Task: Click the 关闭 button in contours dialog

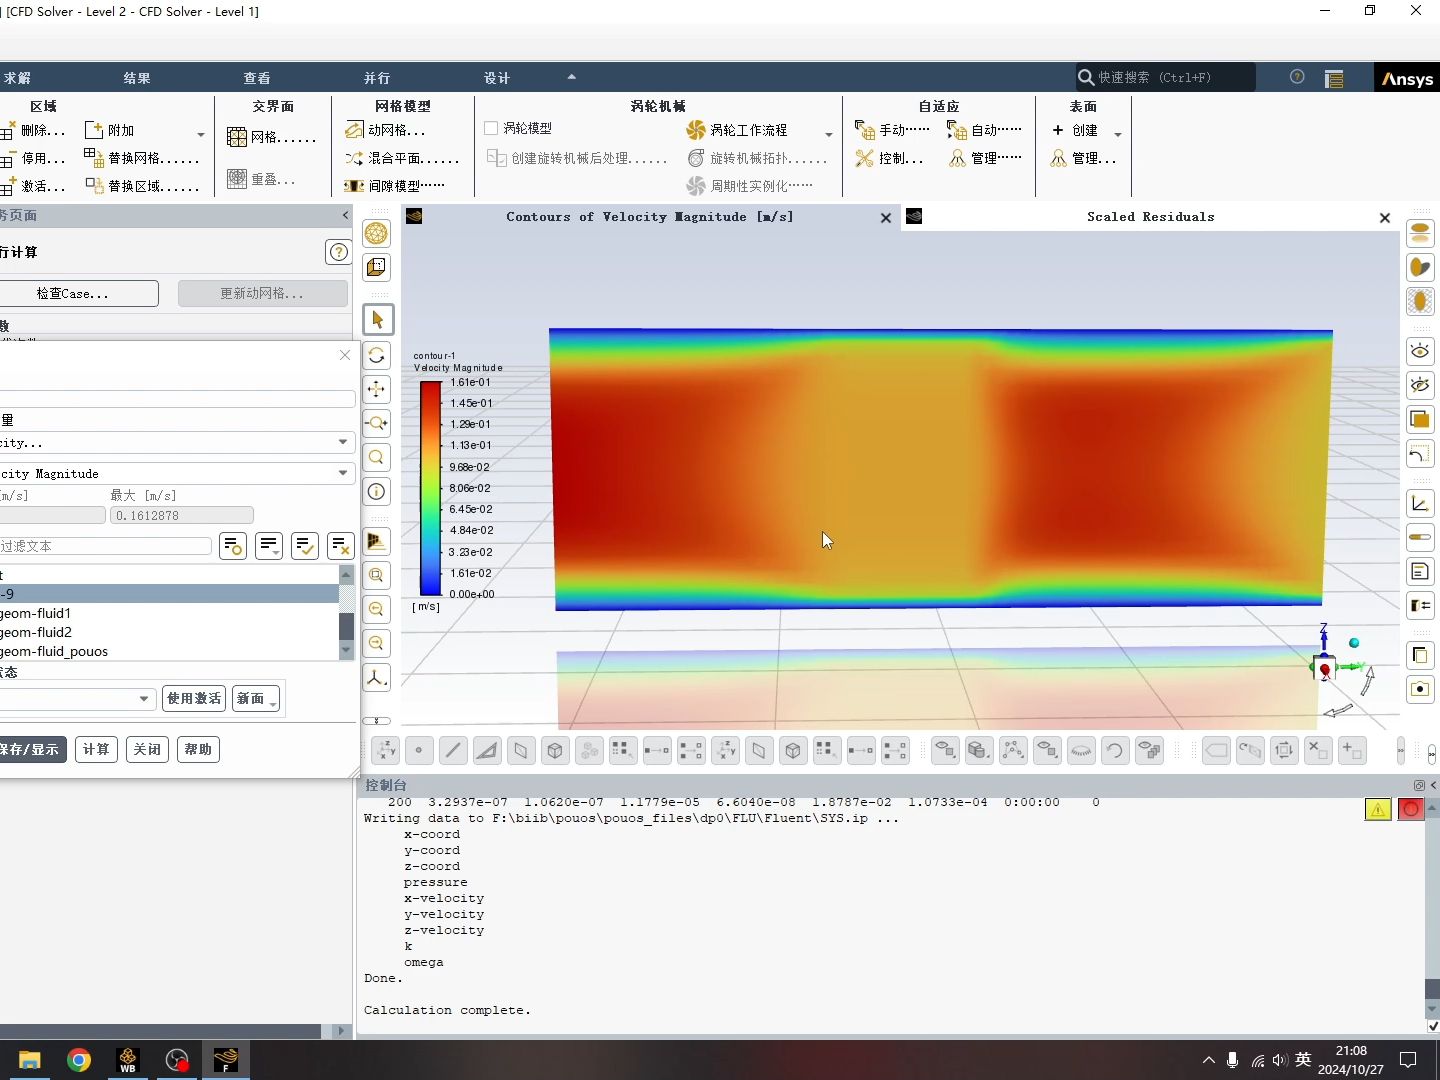Action: [x=147, y=749]
